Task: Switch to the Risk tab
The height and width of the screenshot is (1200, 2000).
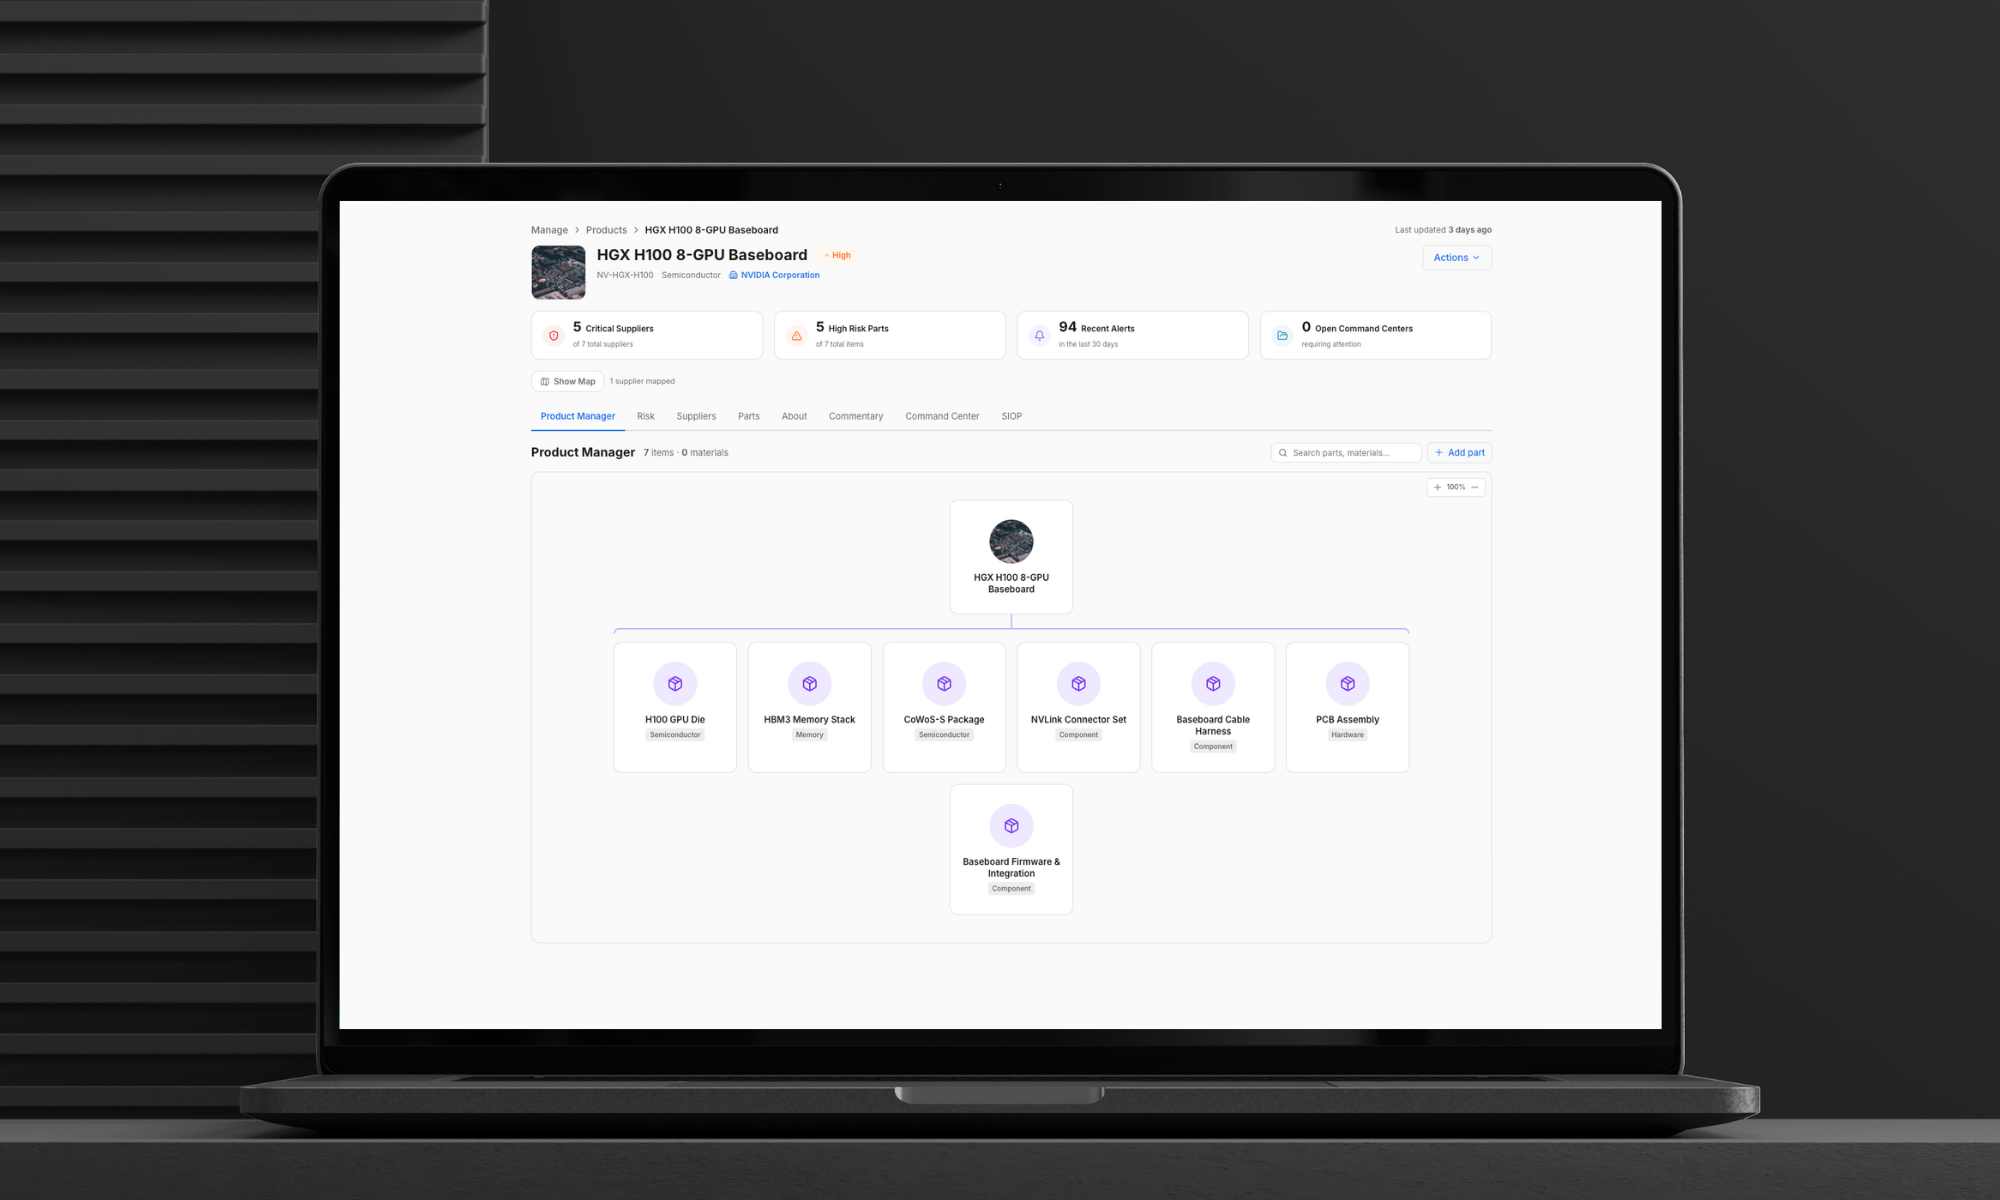Action: [646, 416]
